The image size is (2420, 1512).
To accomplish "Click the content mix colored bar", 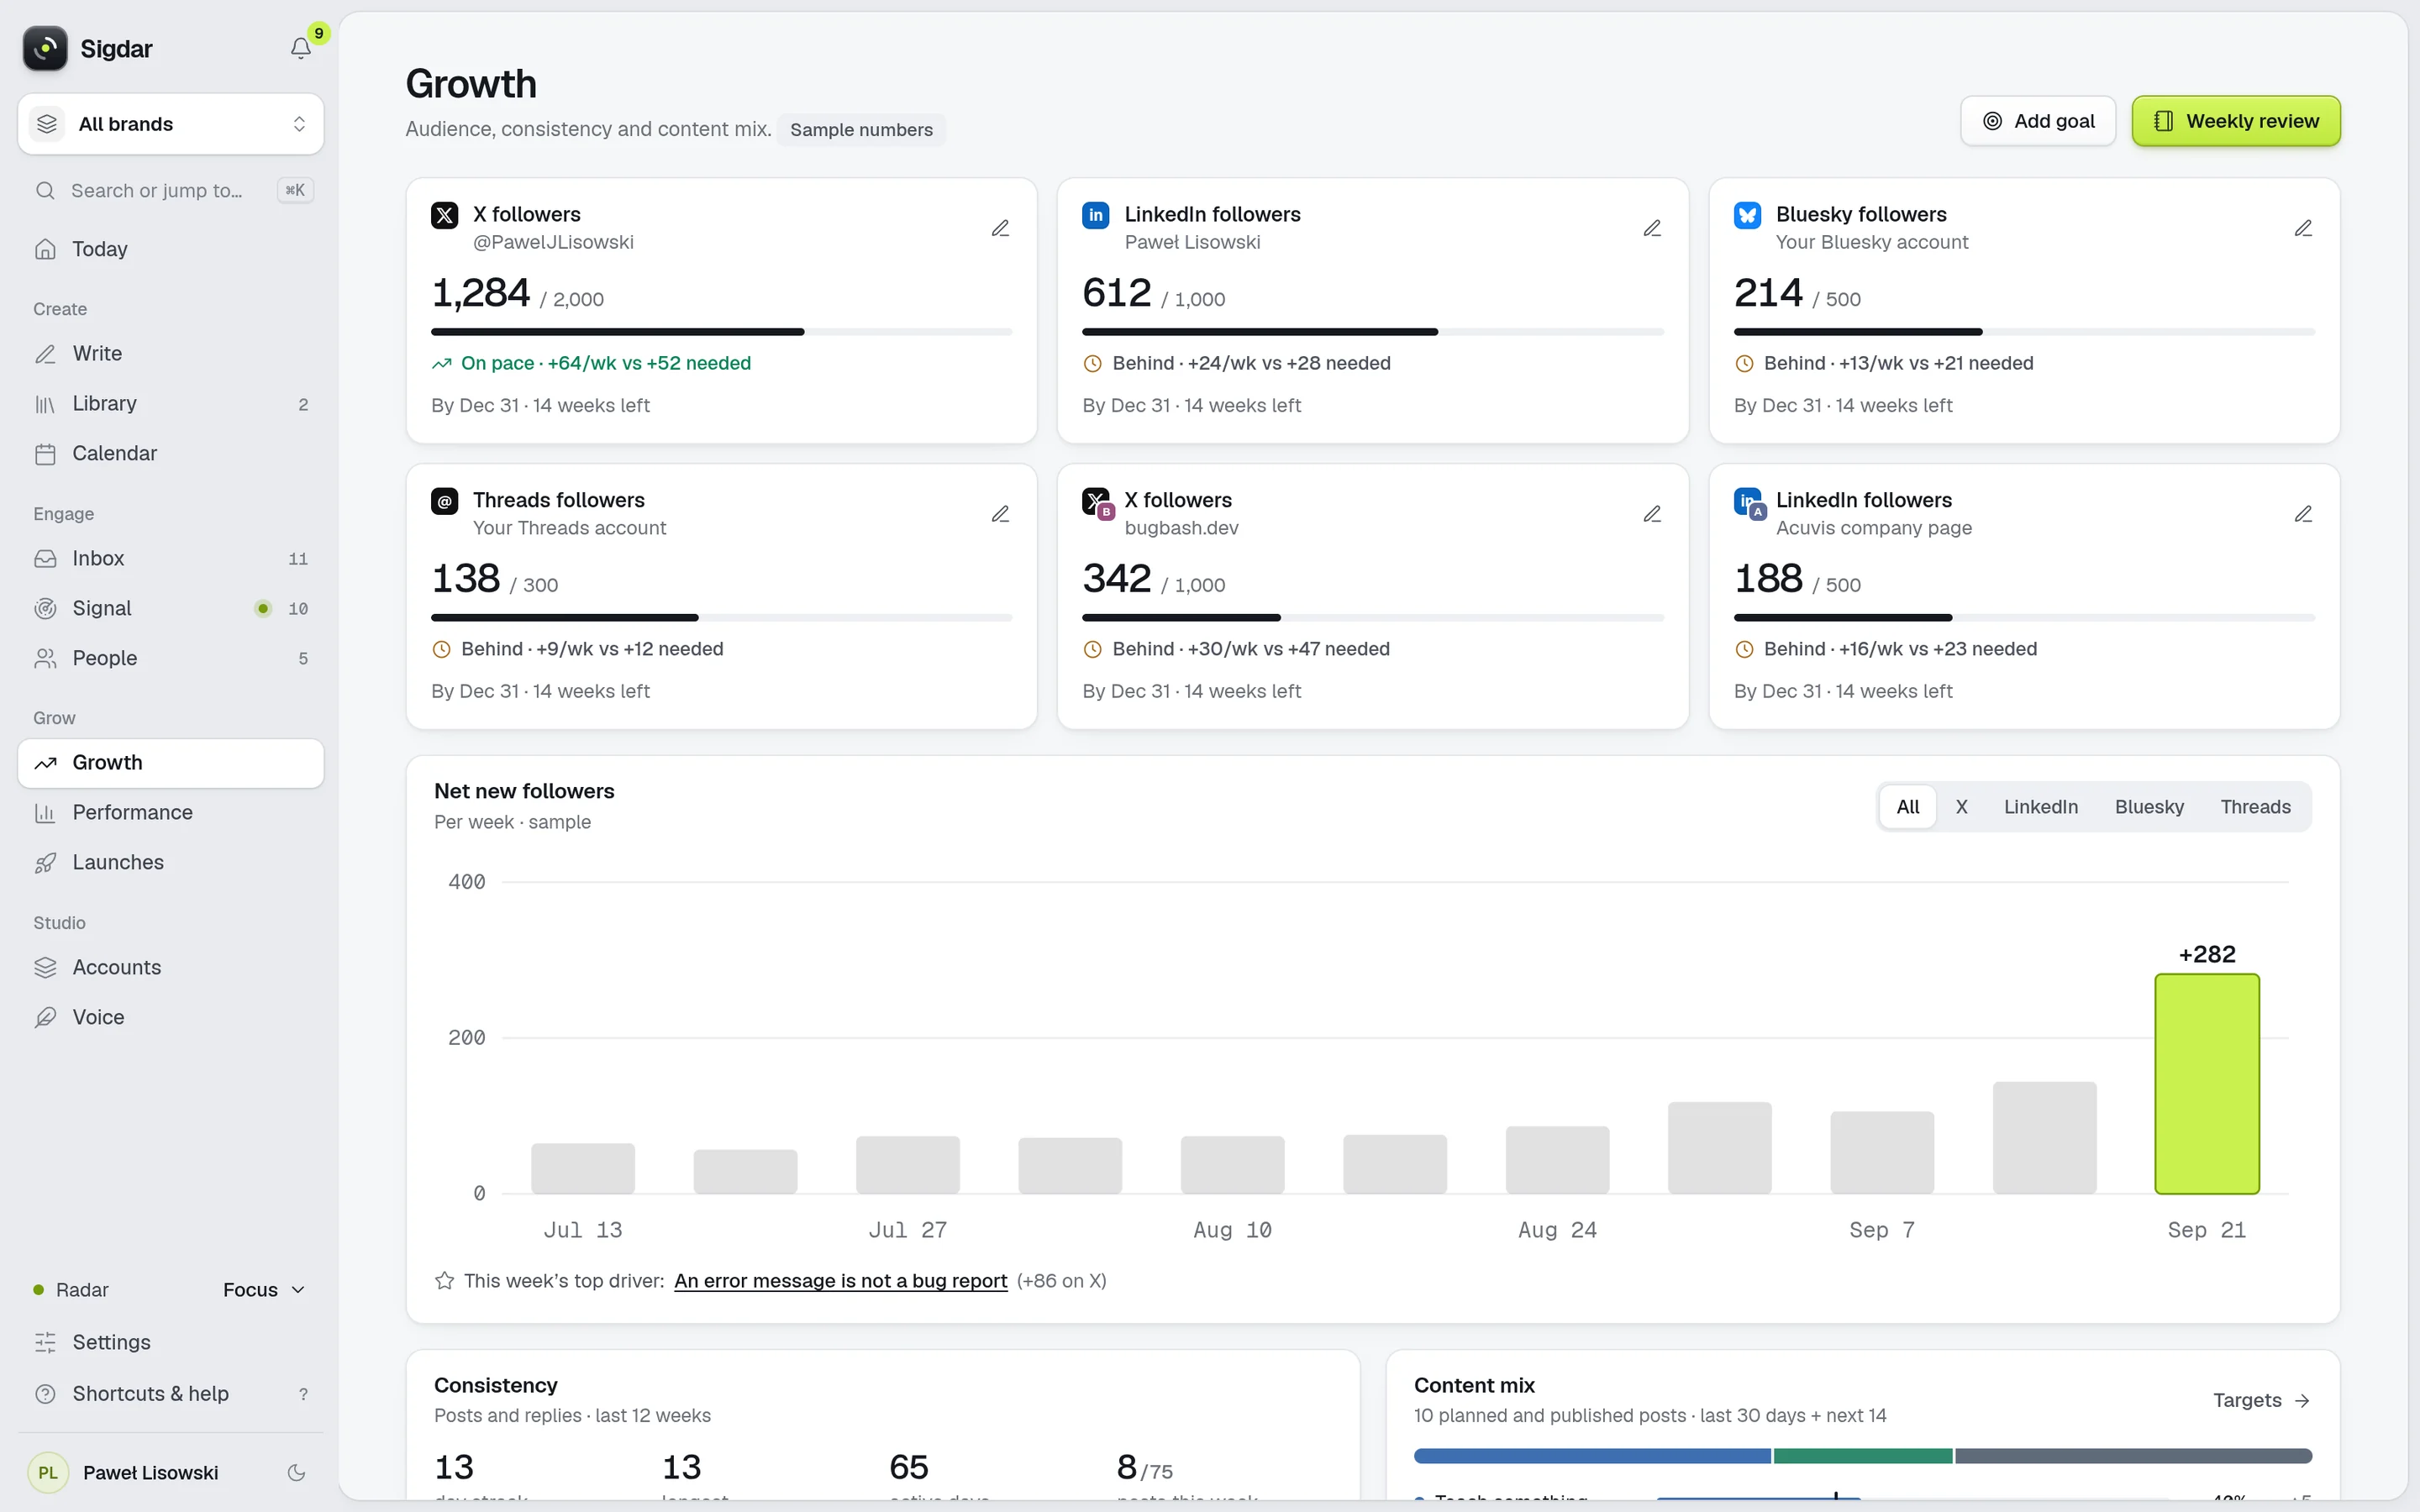I will [1862, 1456].
